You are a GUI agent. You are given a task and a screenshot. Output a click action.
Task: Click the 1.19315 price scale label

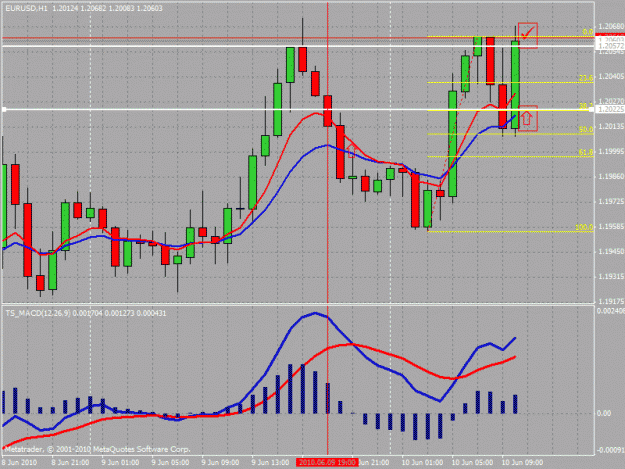click(x=611, y=276)
